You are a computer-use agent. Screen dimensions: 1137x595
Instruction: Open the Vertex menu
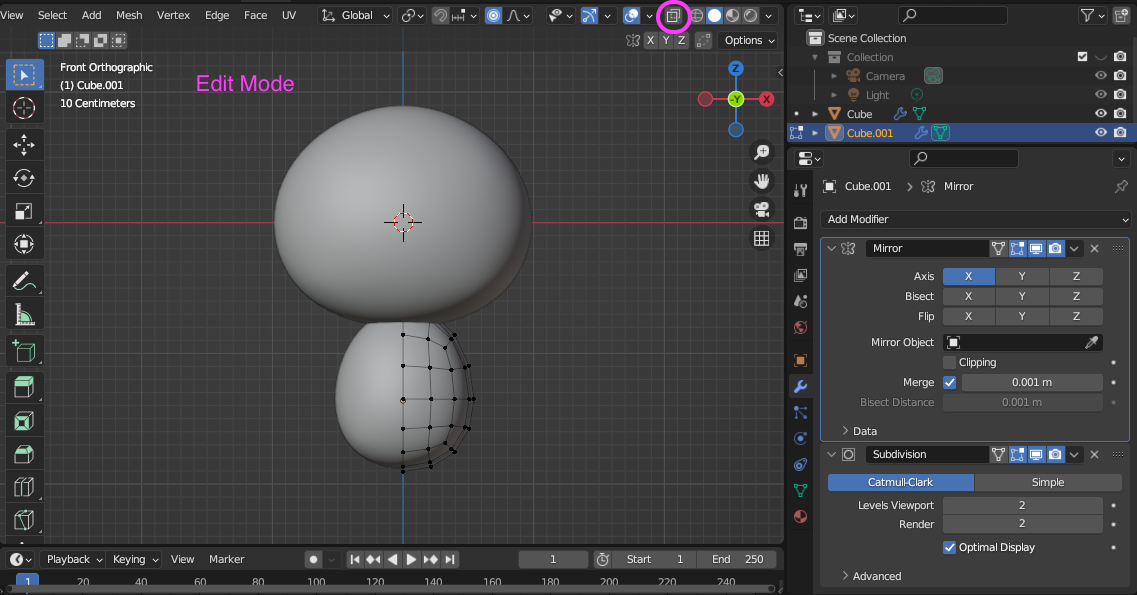[173, 15]
